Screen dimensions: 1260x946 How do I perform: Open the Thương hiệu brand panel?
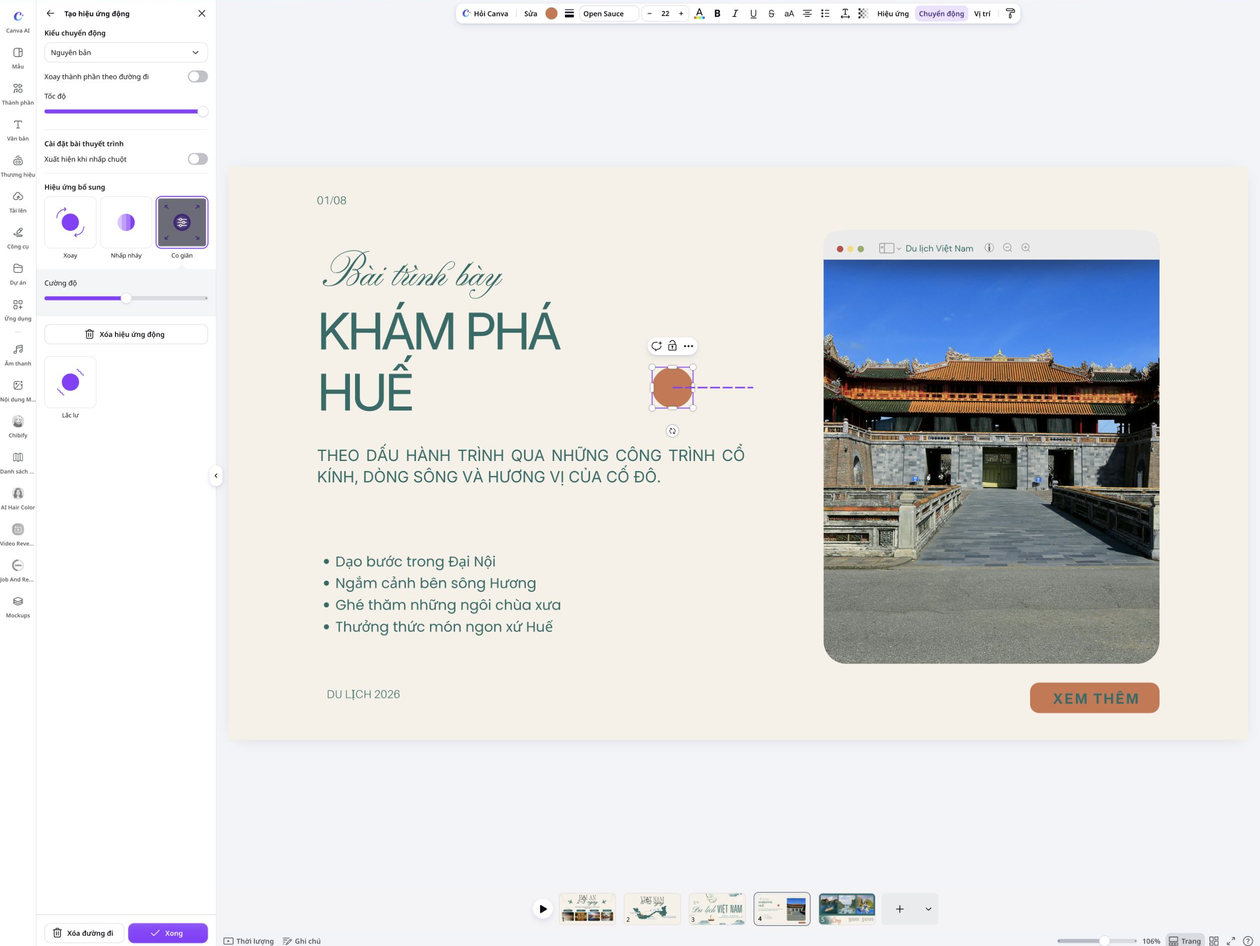tap(18, 165)
